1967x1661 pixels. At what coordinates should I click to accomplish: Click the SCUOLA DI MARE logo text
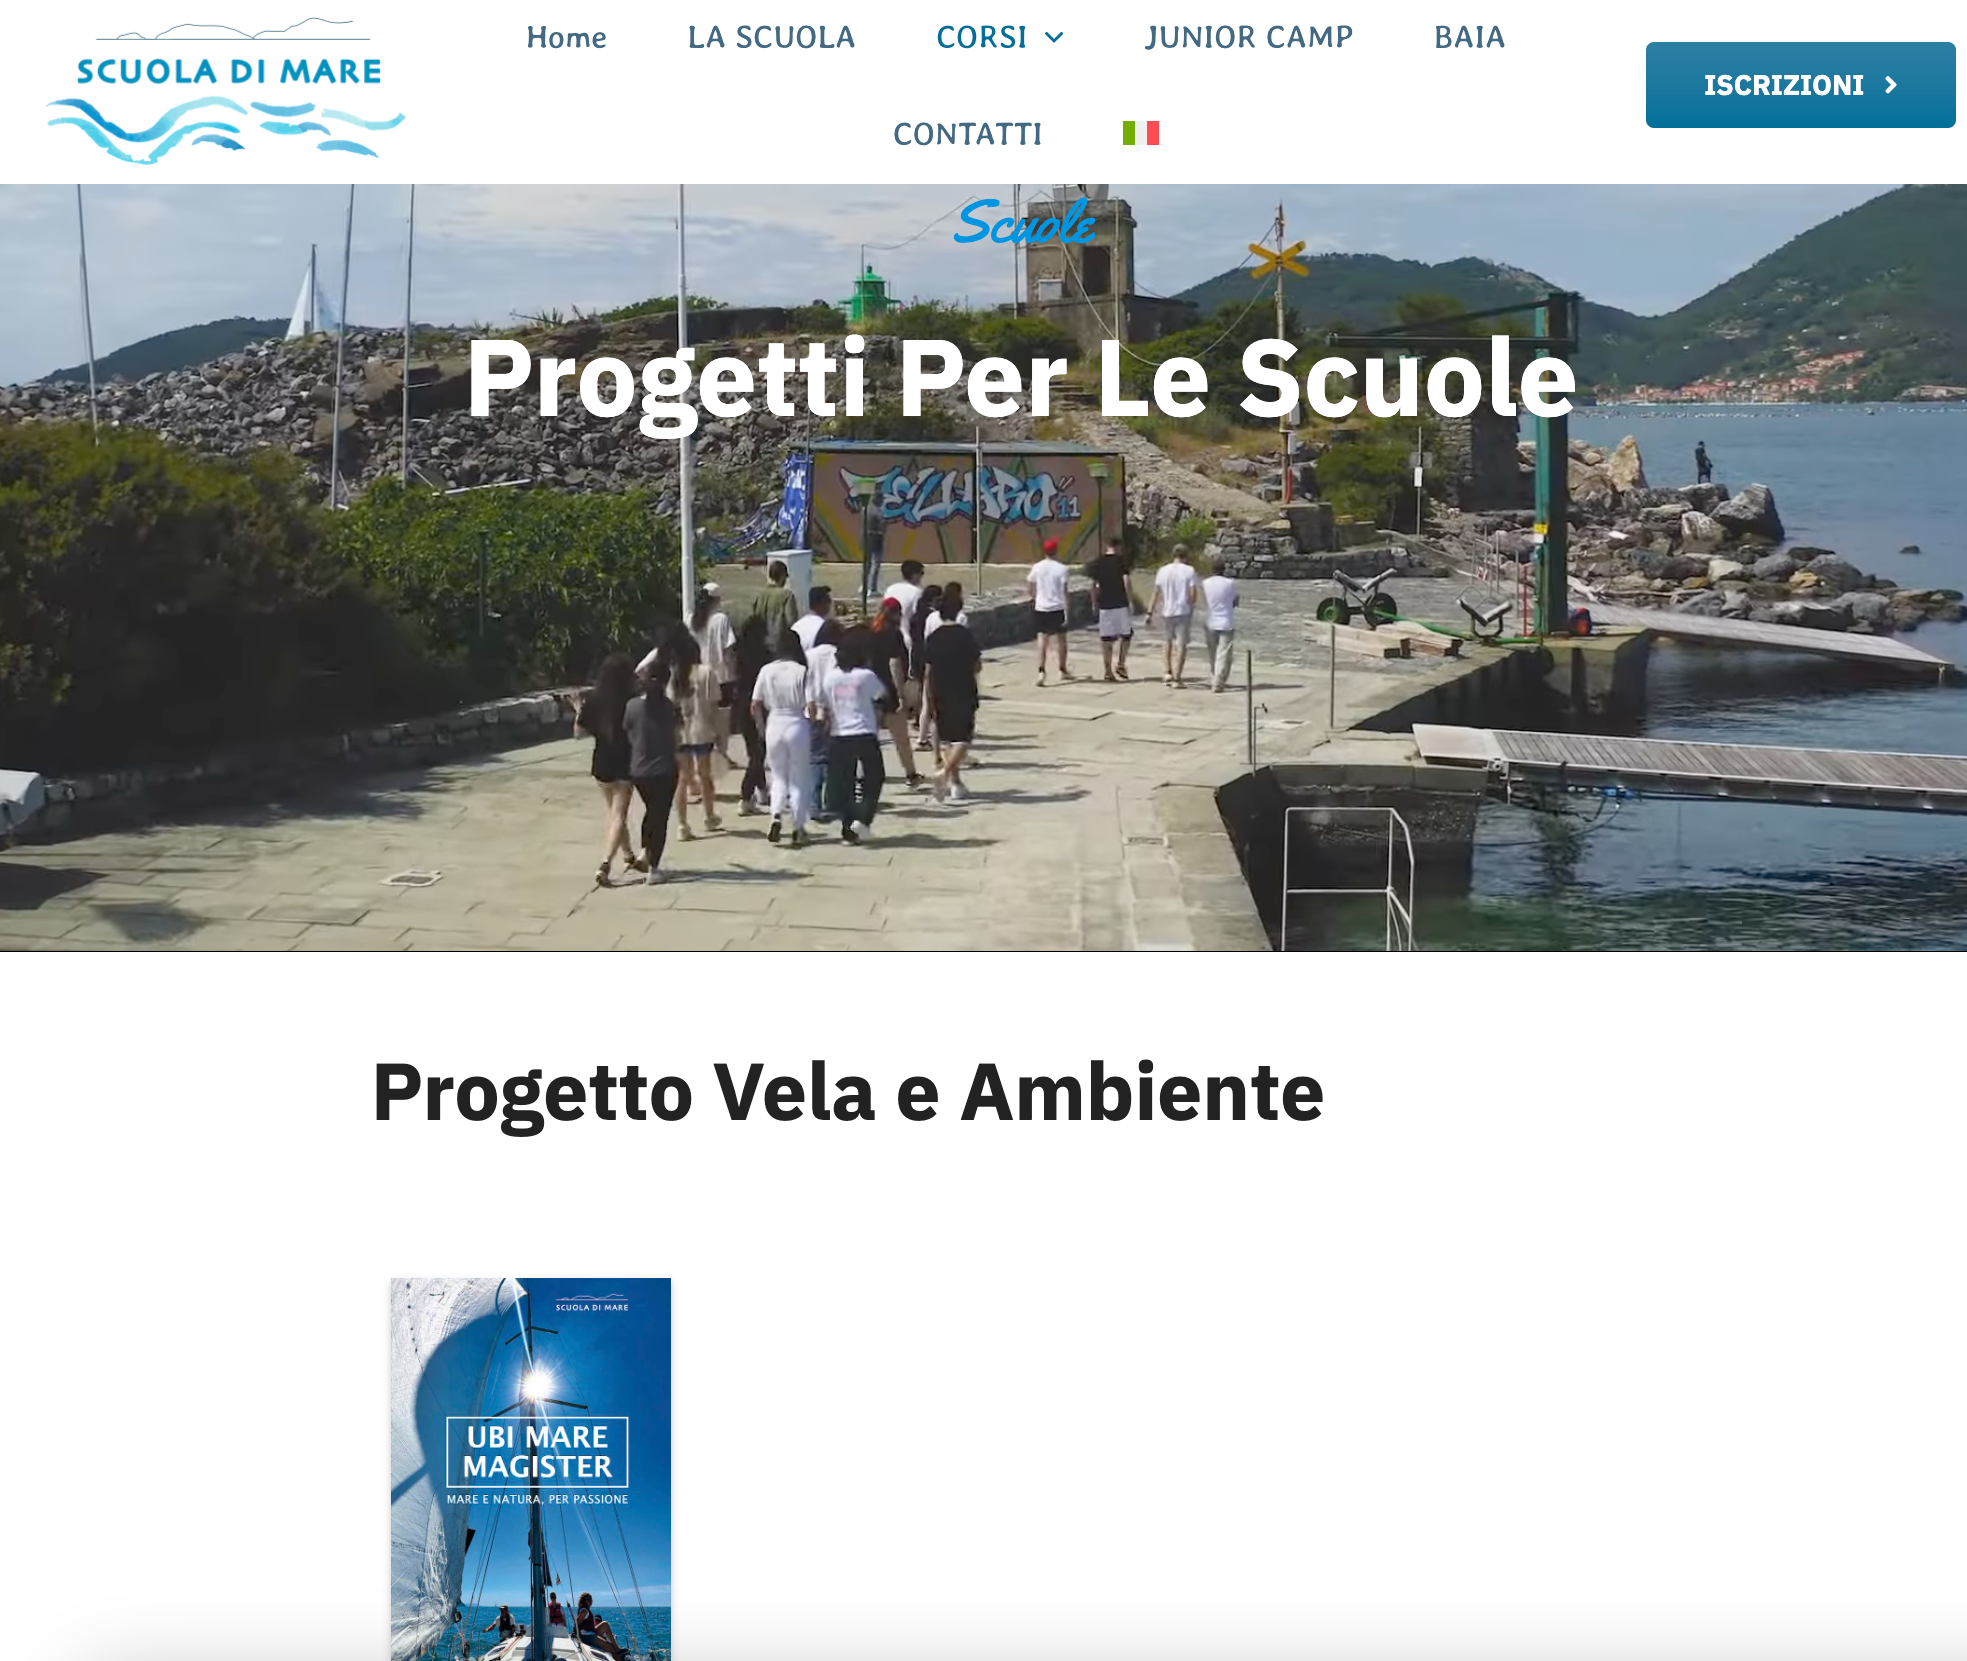coord(229,72)
